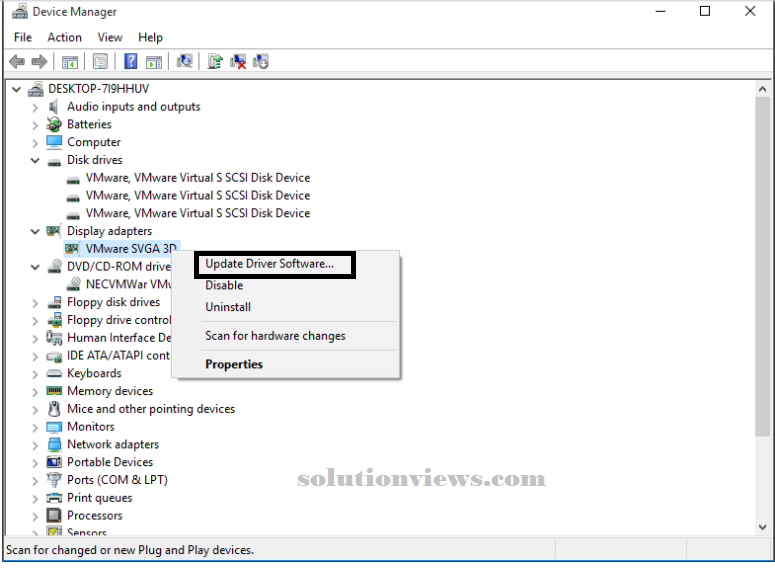
Task: Click the Portable Devices icon
Action: (54, 462)
